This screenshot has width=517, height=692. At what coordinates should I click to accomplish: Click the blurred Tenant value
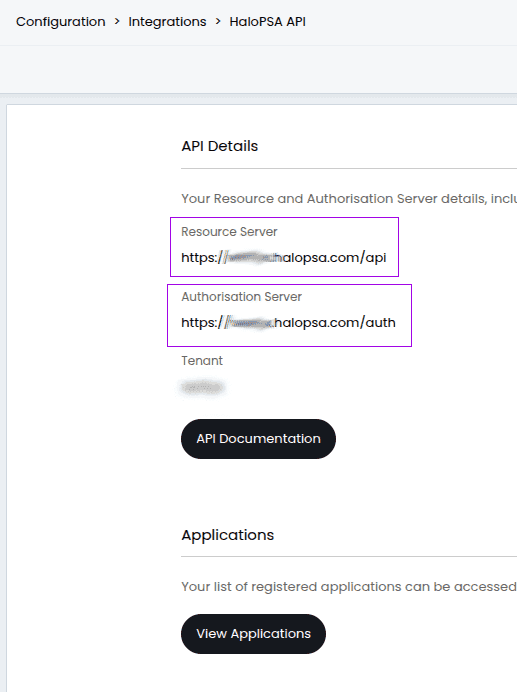coord(203,387)
